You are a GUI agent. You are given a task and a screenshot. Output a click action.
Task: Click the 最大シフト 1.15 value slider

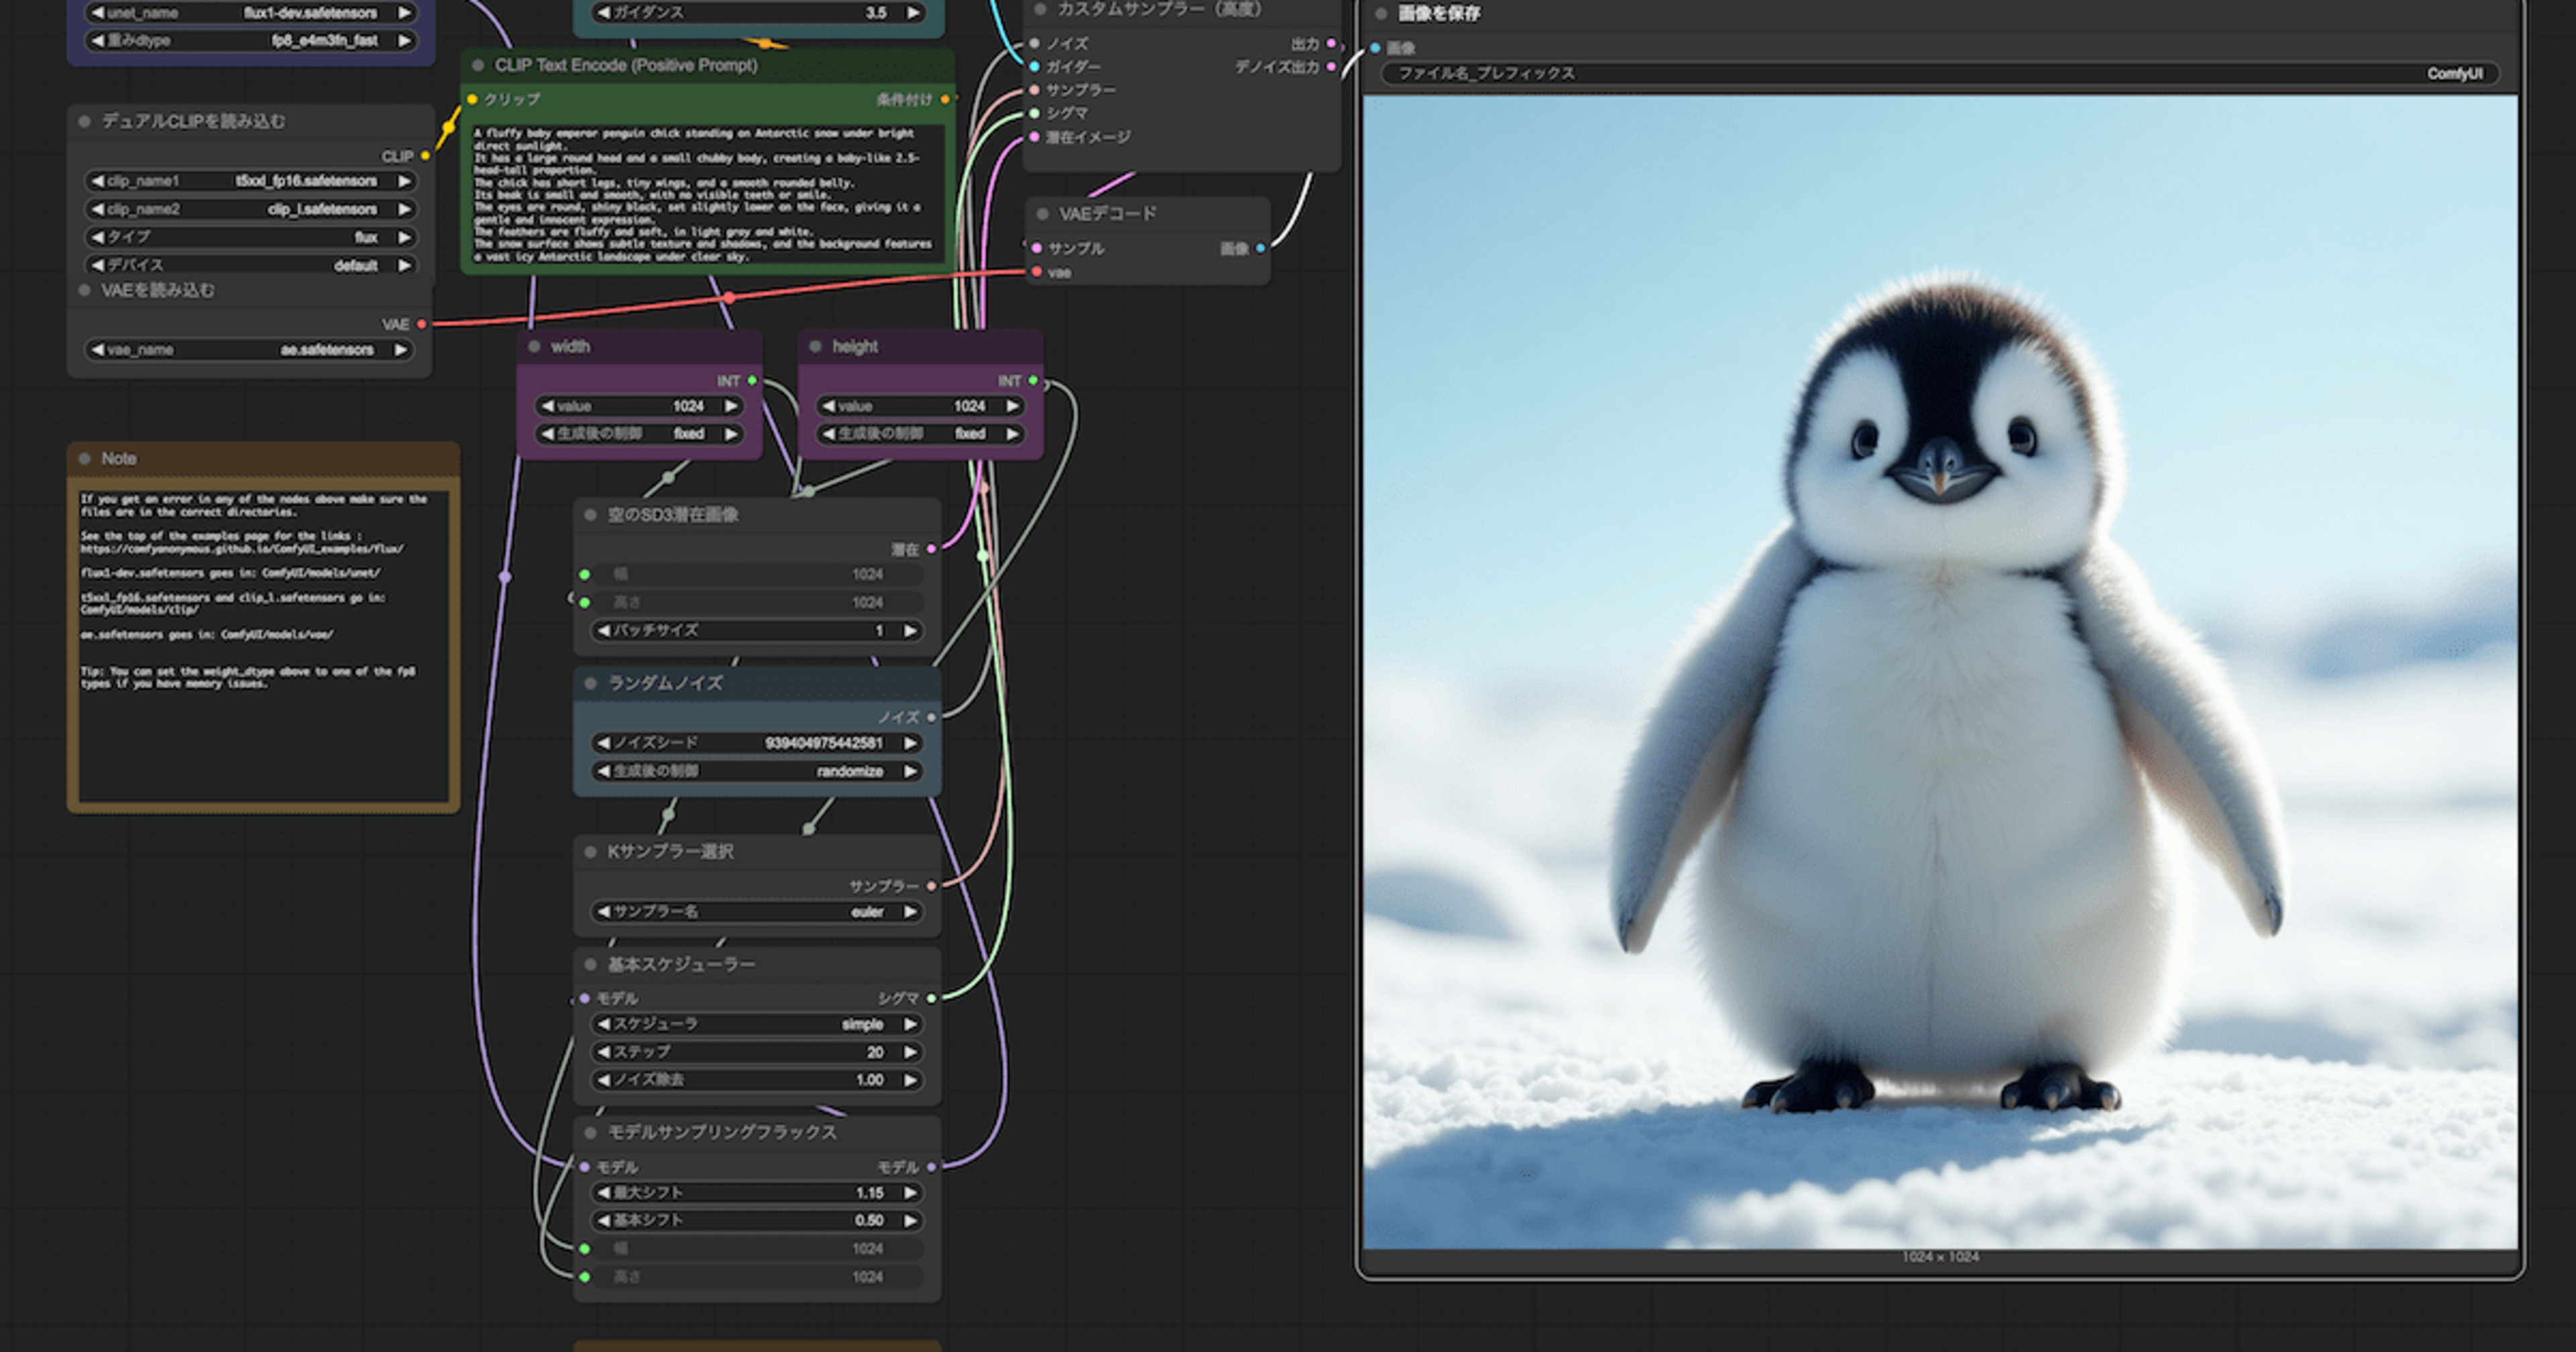[756, 1193]
